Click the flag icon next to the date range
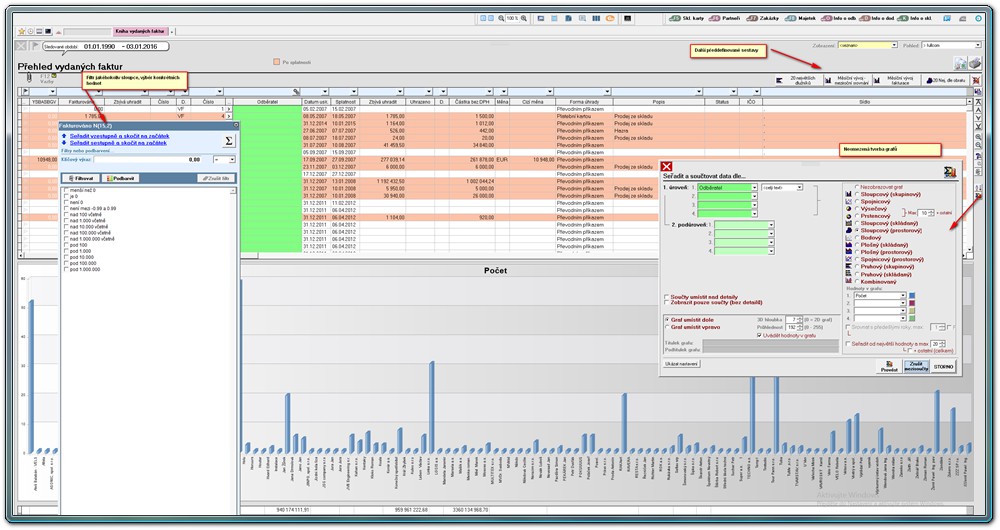Viewport: 1000px width, 530px height. tap(35, 46)
